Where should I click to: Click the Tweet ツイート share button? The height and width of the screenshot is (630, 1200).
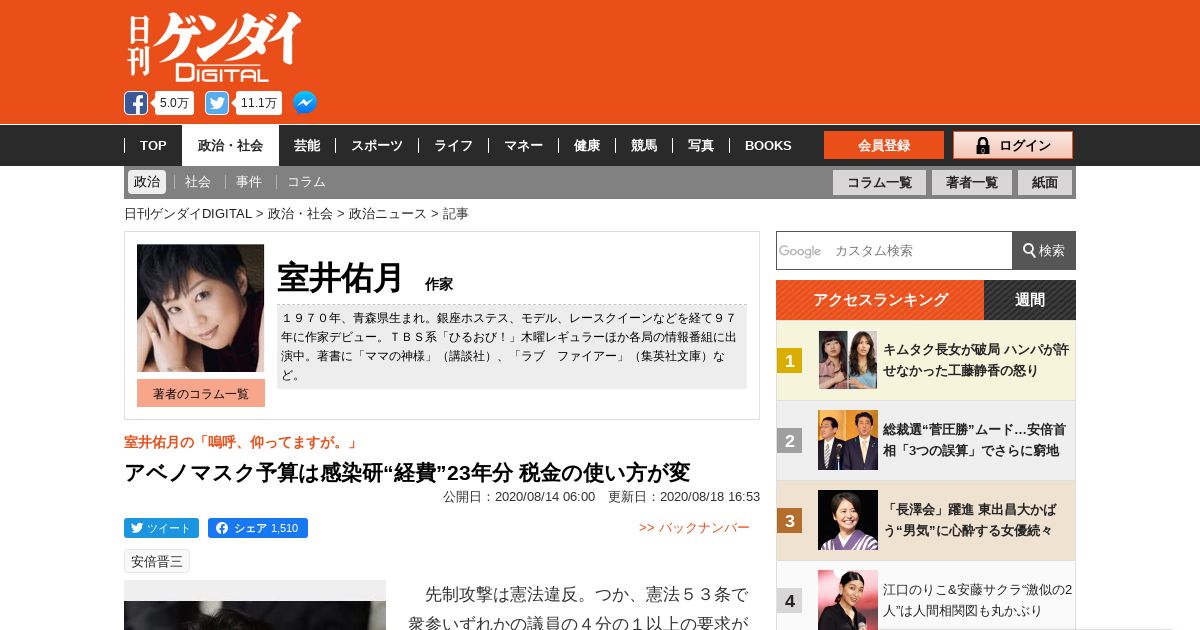click(161, 528)
